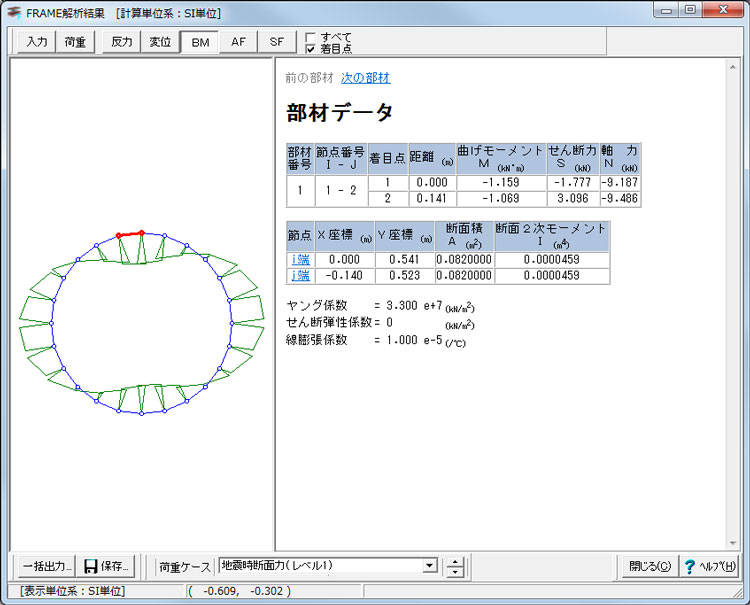
Task: Open help with the ヘルプ question mark button
Action: [709, 566]
